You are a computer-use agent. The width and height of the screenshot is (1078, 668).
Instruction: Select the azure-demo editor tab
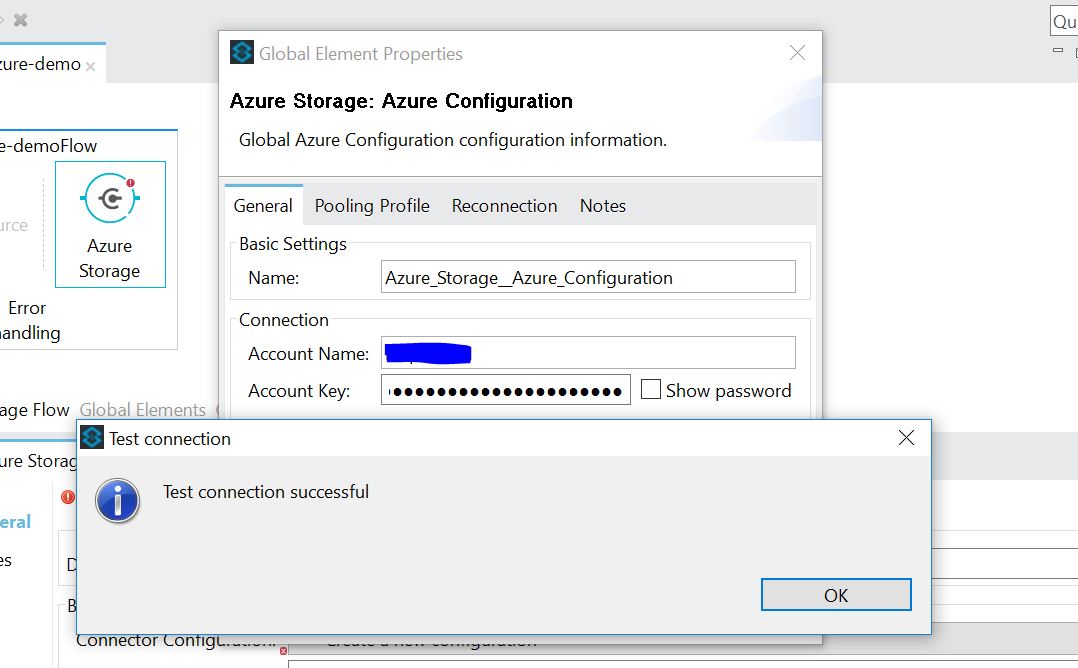click(x=40, y=62)
